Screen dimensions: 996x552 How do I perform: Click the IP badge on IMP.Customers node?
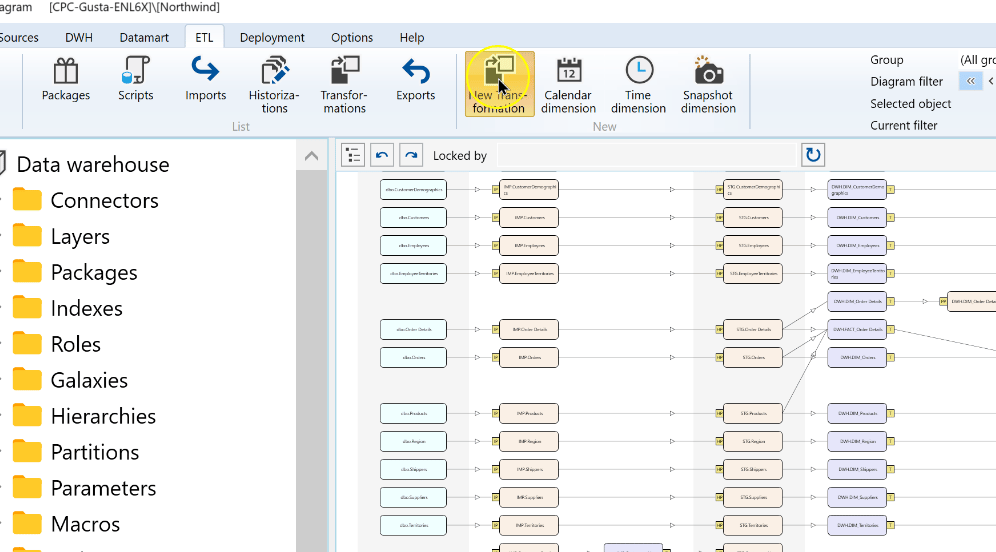click(495, 217)
